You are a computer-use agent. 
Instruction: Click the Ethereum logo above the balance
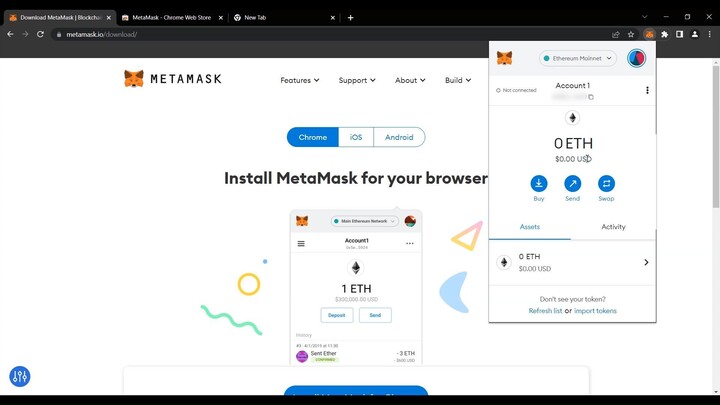tap(573, 118)
